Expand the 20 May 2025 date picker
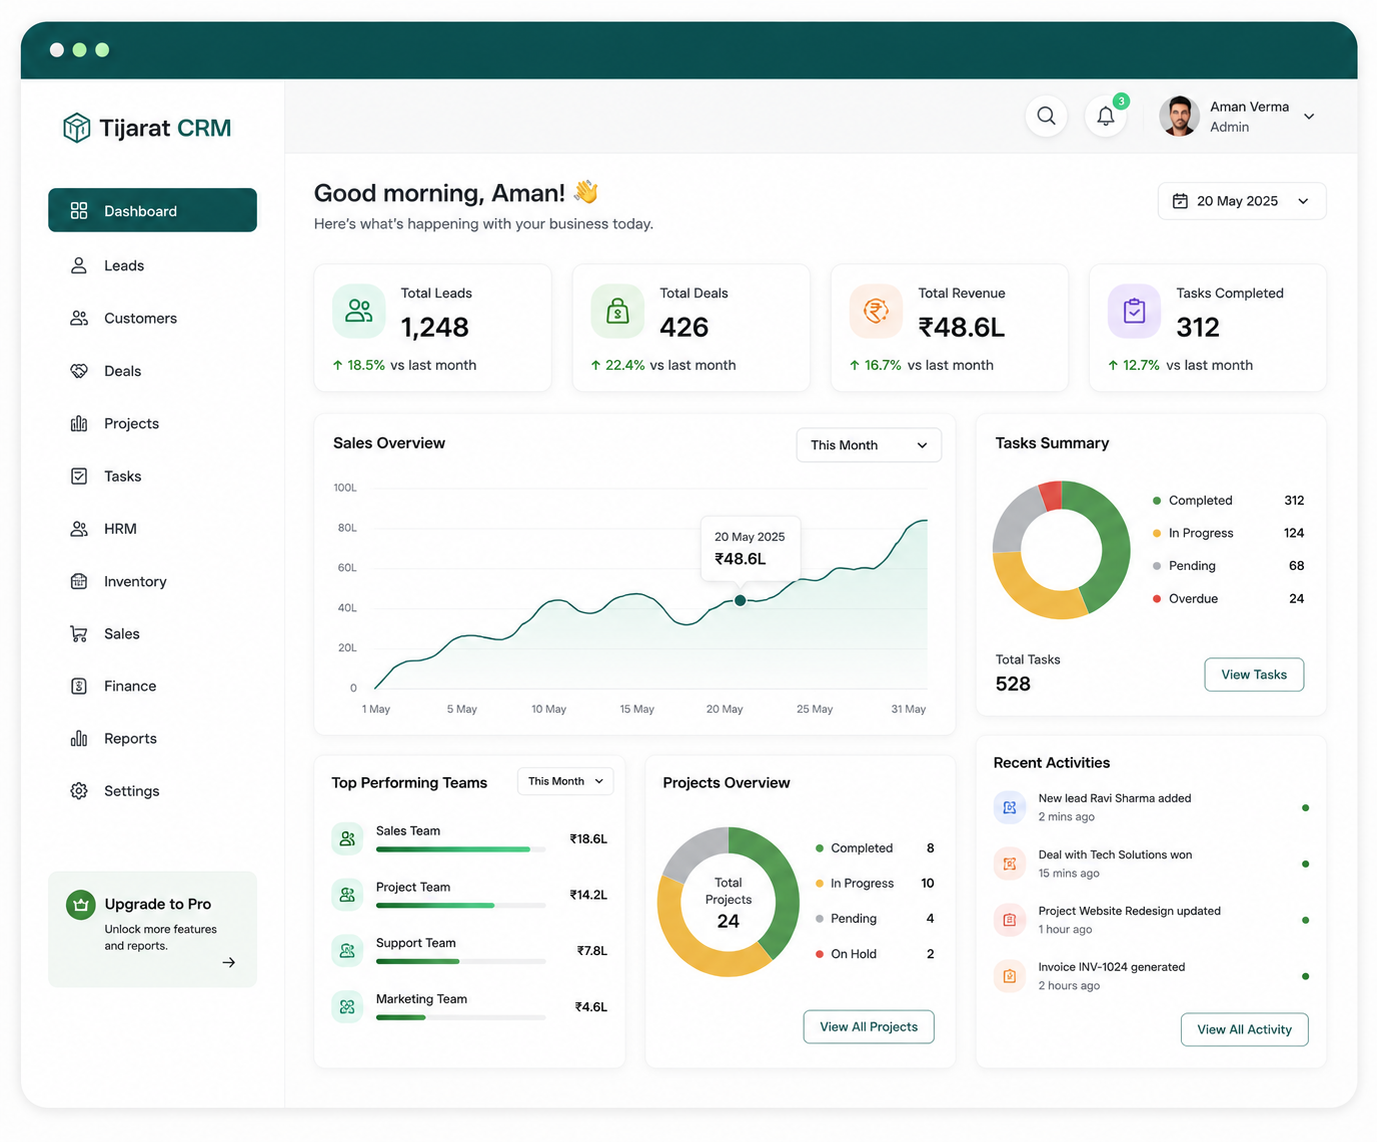This screenshot has height=1142, width=1377. (x=1242, y=201)
